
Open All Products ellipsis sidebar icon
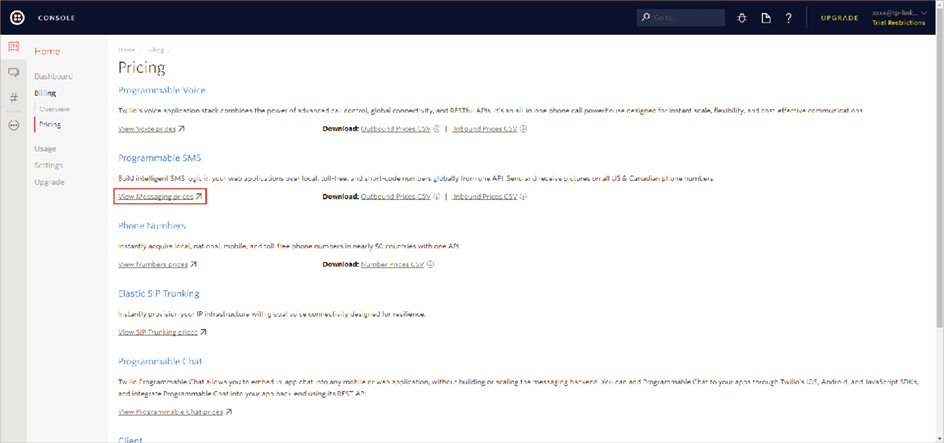click(x=13, y=125)
